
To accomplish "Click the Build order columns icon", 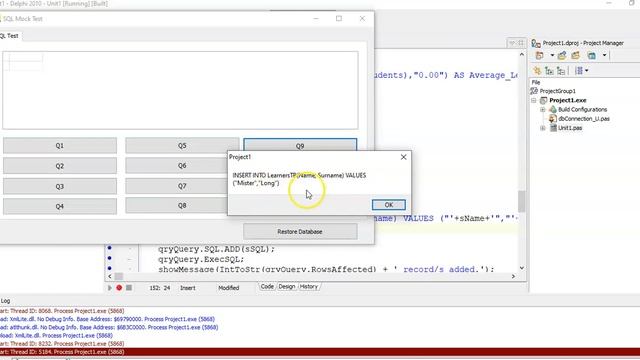I will [x=579, y=71].
